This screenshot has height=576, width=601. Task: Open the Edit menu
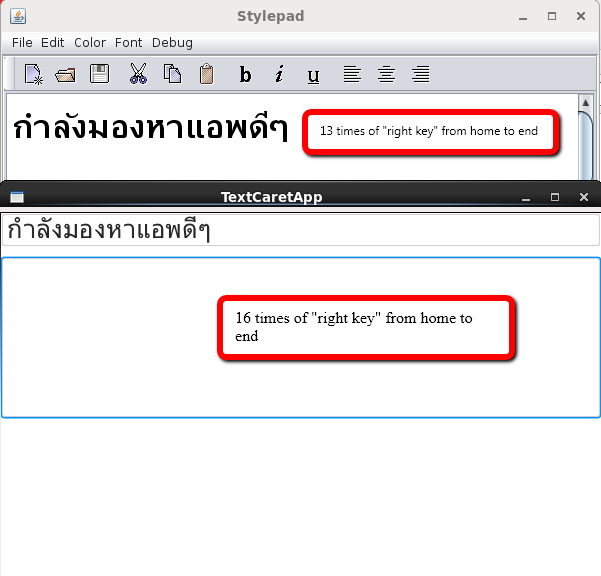(x=53, y=43)
